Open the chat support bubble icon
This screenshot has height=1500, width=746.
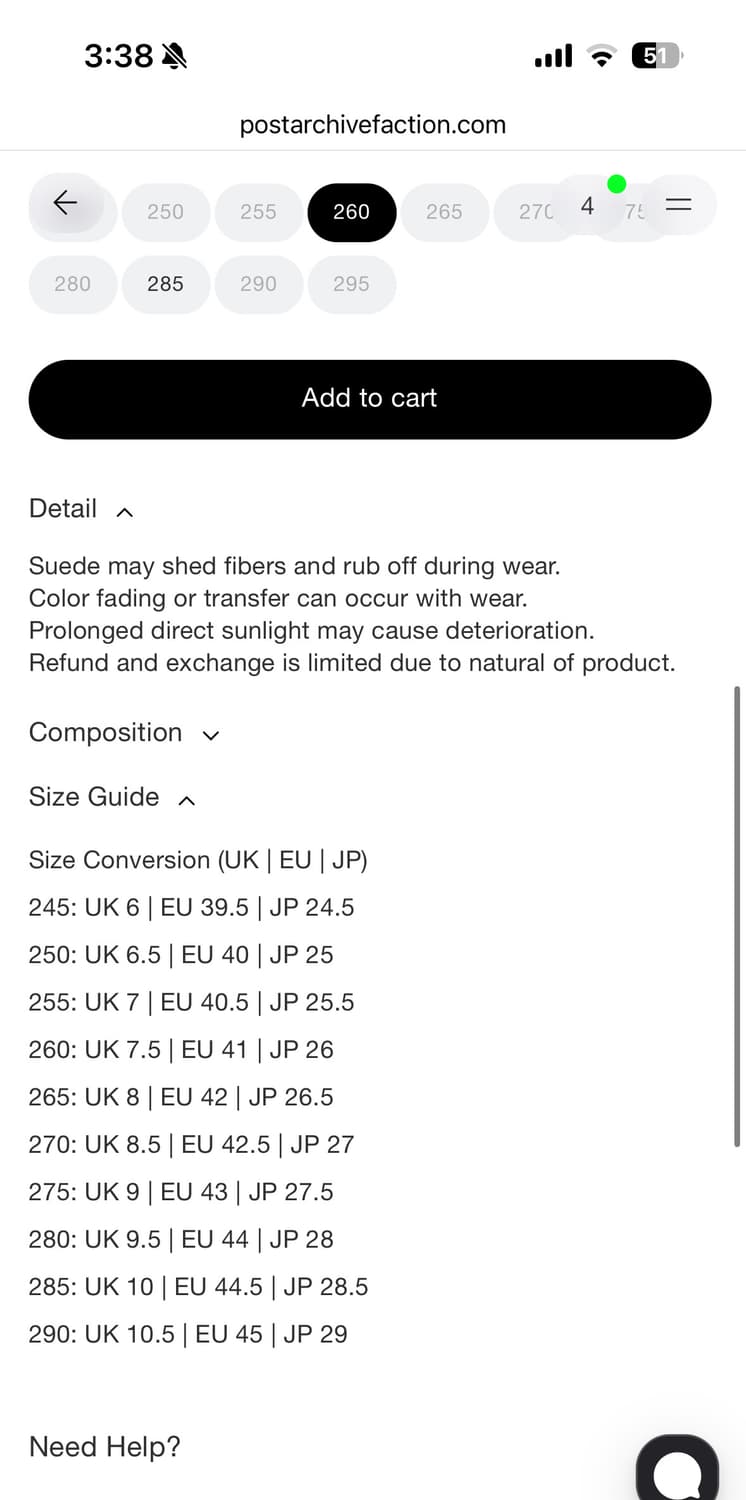[677, 1470]
